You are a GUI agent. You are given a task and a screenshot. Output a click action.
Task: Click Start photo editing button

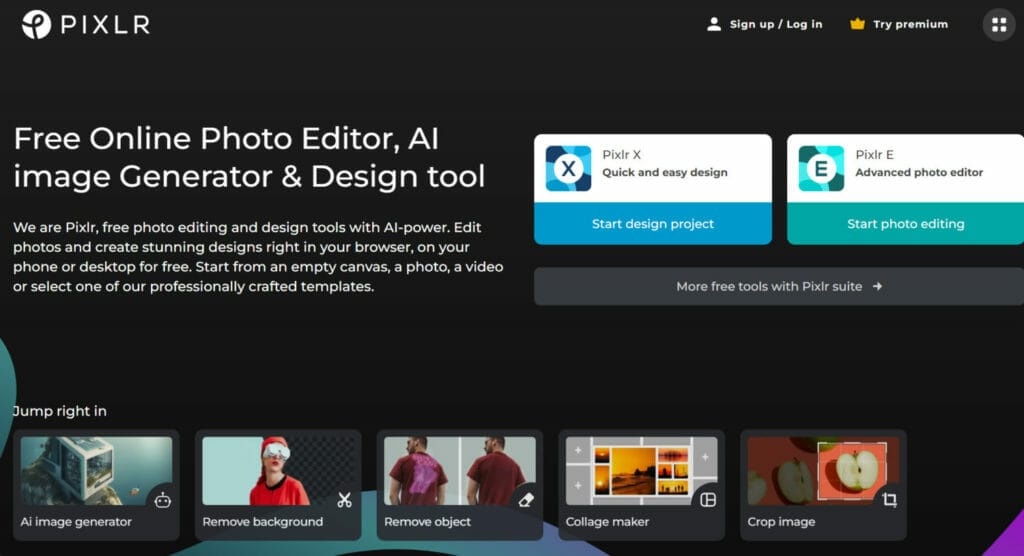(x=906, y=223)
